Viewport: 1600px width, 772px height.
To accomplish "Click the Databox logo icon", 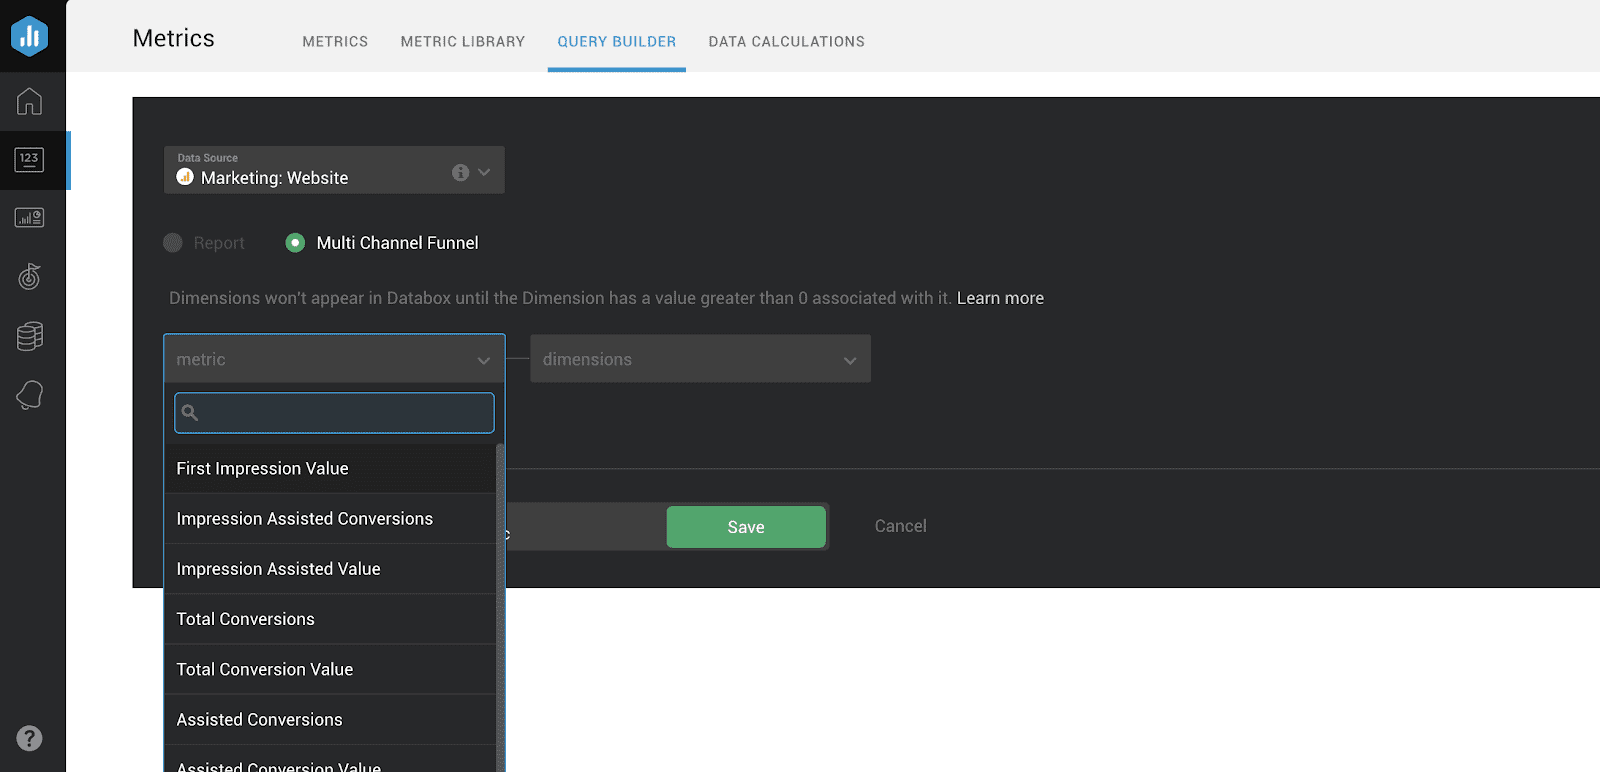I will tap(30, 37).
